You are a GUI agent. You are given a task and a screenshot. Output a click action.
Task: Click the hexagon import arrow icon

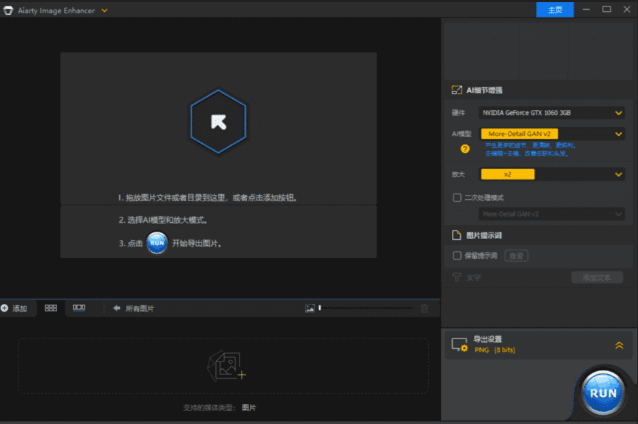point(218,121)
